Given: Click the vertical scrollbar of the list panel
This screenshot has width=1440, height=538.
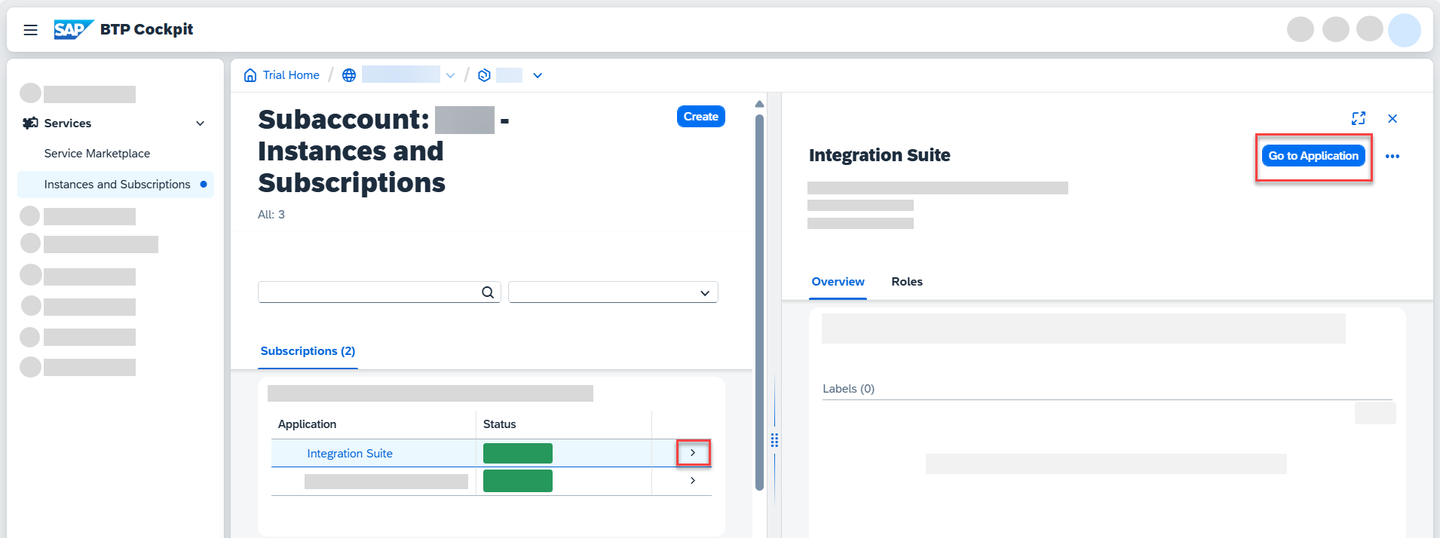Looking at the screenshot, I should pos(760,300).
